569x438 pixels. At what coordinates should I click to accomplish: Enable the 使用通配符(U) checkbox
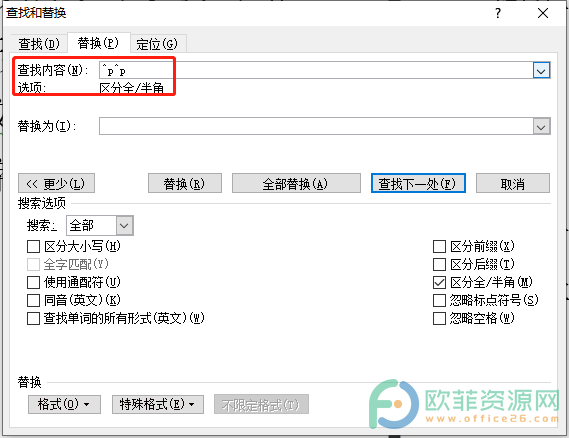[x=33, y=282]
